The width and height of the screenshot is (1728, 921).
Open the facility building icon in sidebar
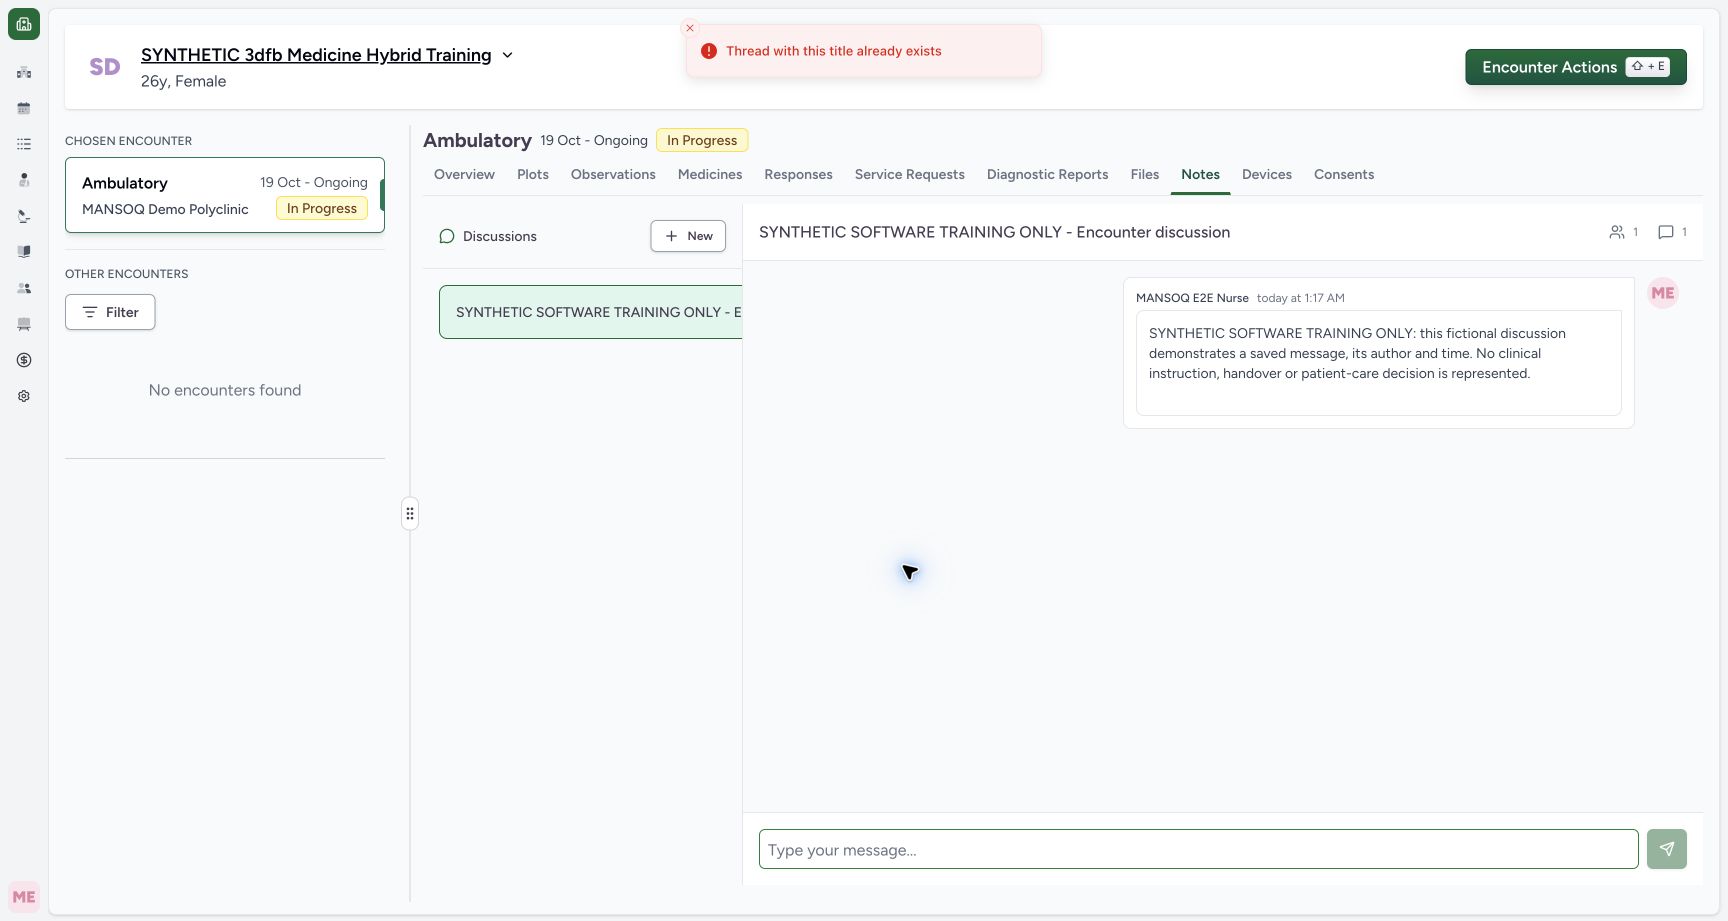[x=24, y=72]
